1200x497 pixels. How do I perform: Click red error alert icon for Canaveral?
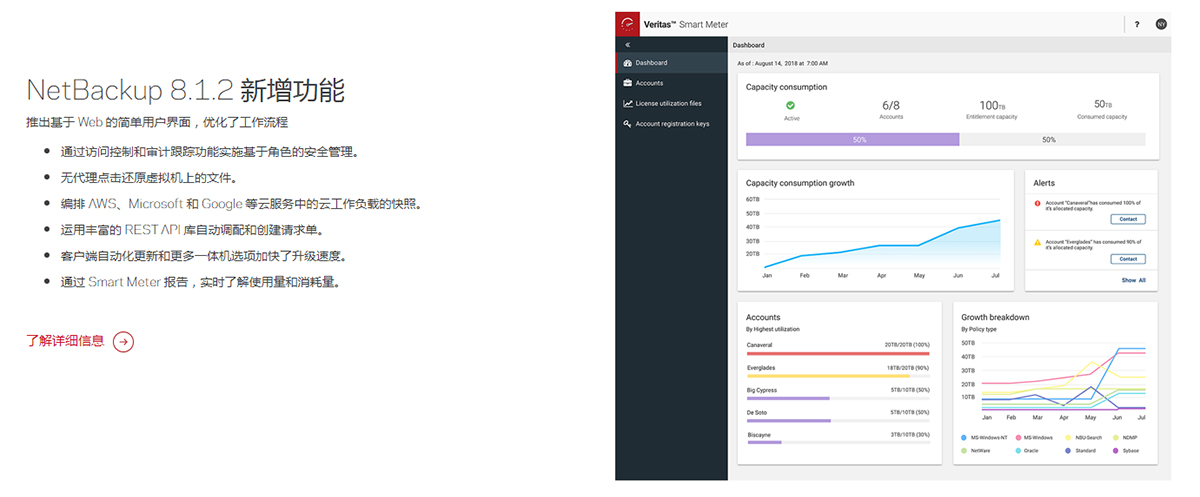click(1037, 204)
